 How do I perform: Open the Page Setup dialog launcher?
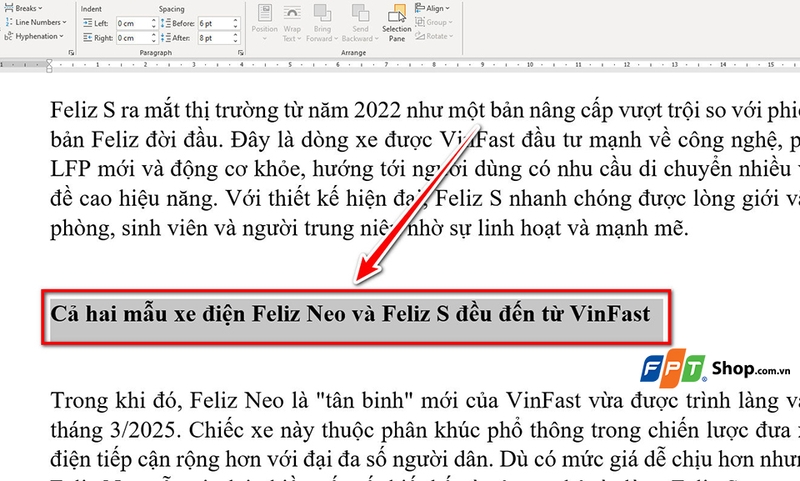(x=71, y=53)
